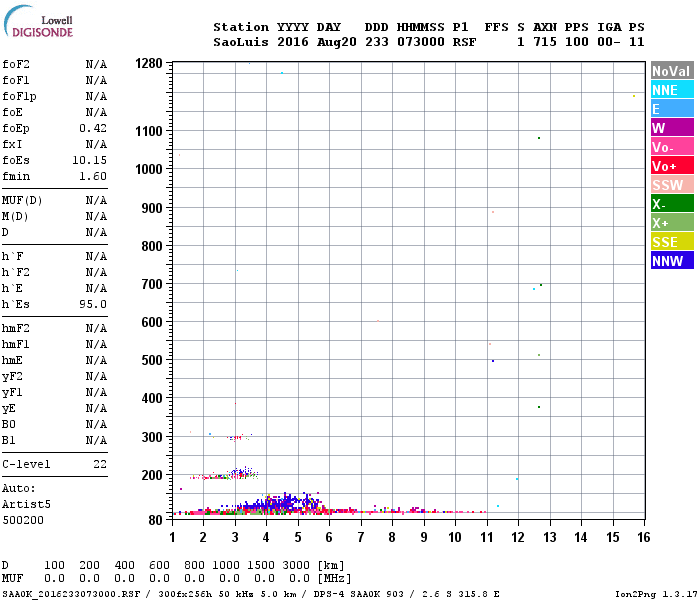Pick the SSE yellow legend swatch
Viewport: 700px width, 600px height.
(671, 242)
